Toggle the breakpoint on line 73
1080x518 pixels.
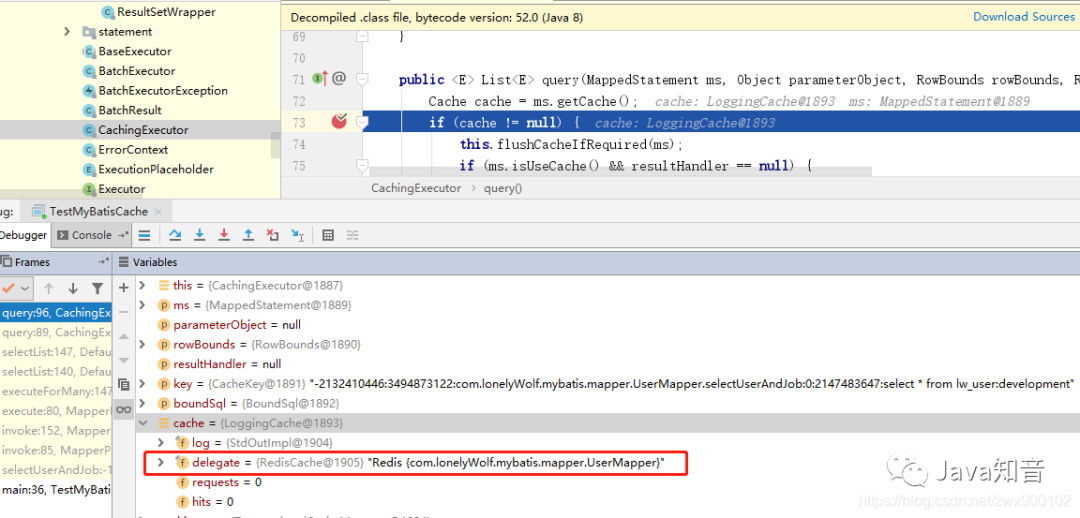click(x=338, y=122)
